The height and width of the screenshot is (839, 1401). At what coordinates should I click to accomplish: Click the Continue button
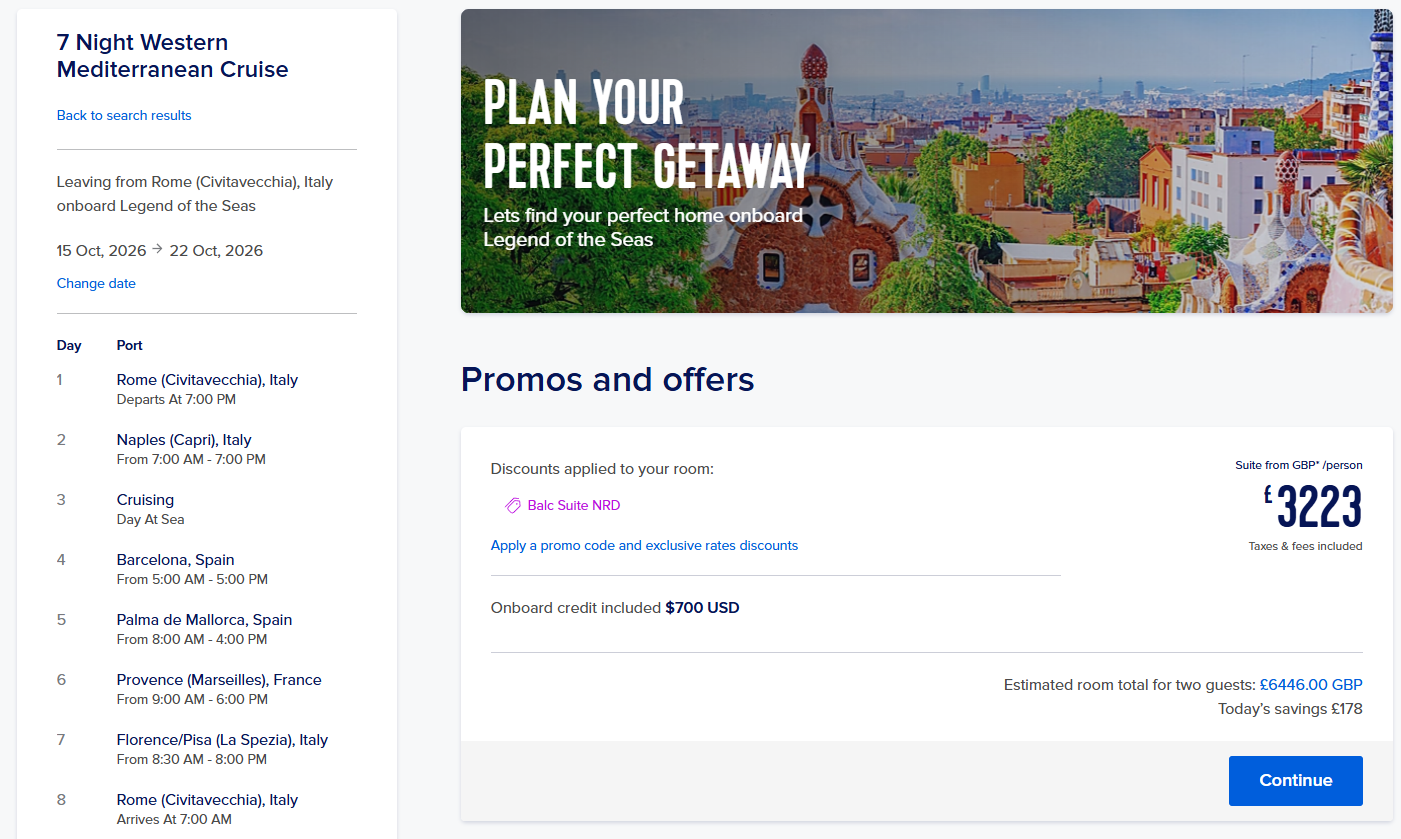1295,781
